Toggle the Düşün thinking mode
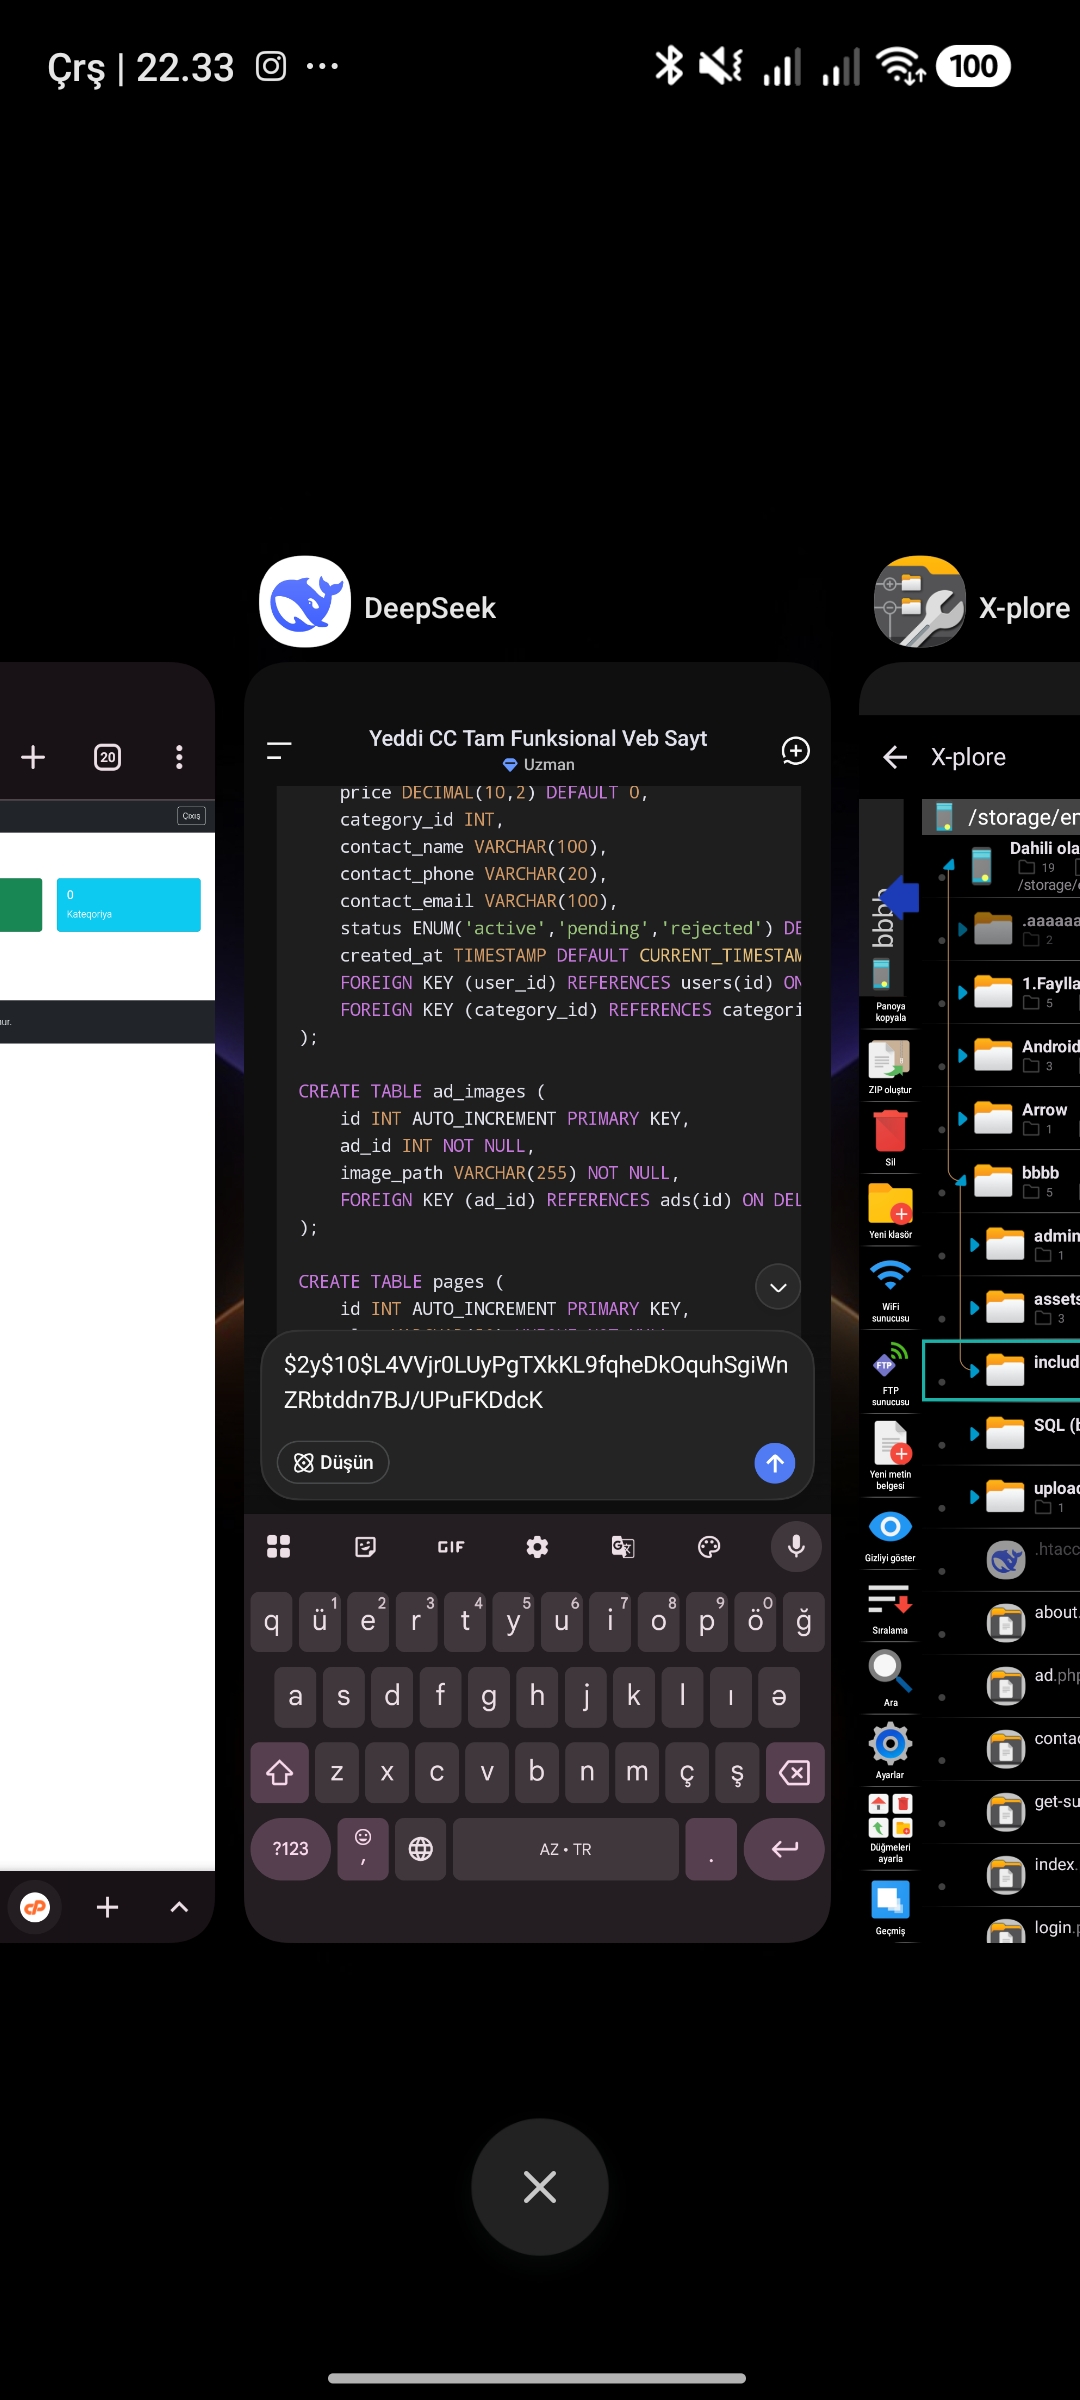 pyautogui.click(x=333, y=1462)
